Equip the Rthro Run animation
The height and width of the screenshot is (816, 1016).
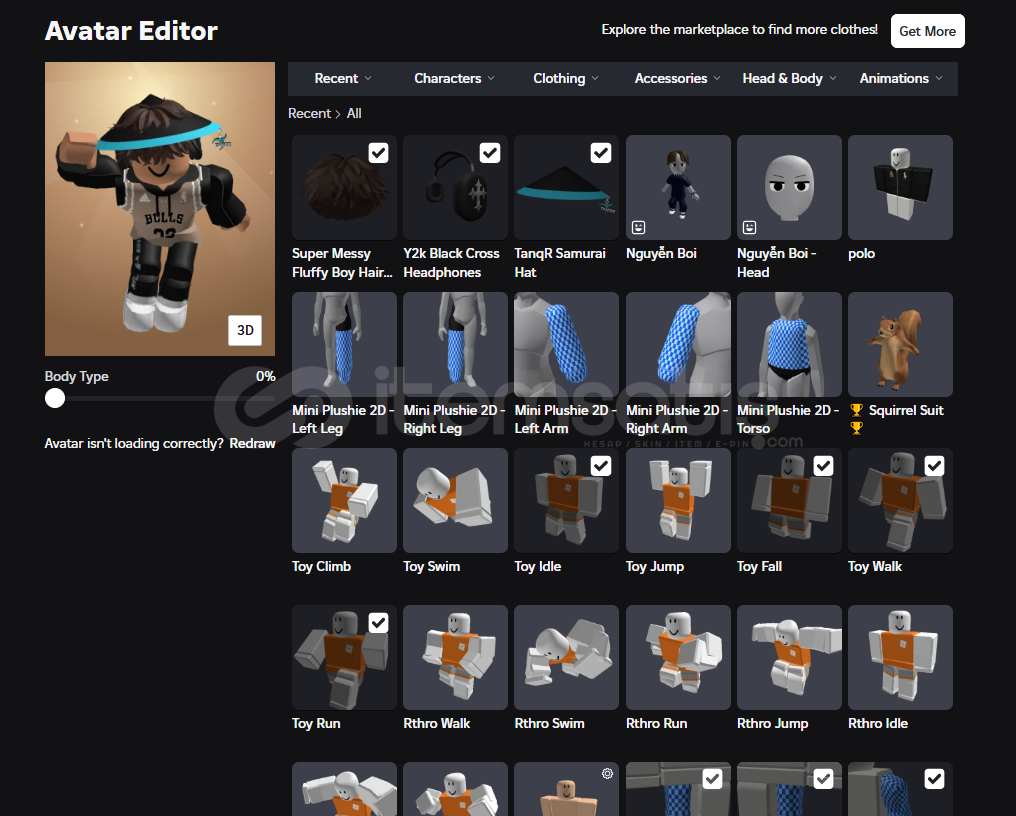tap(678, 657)
